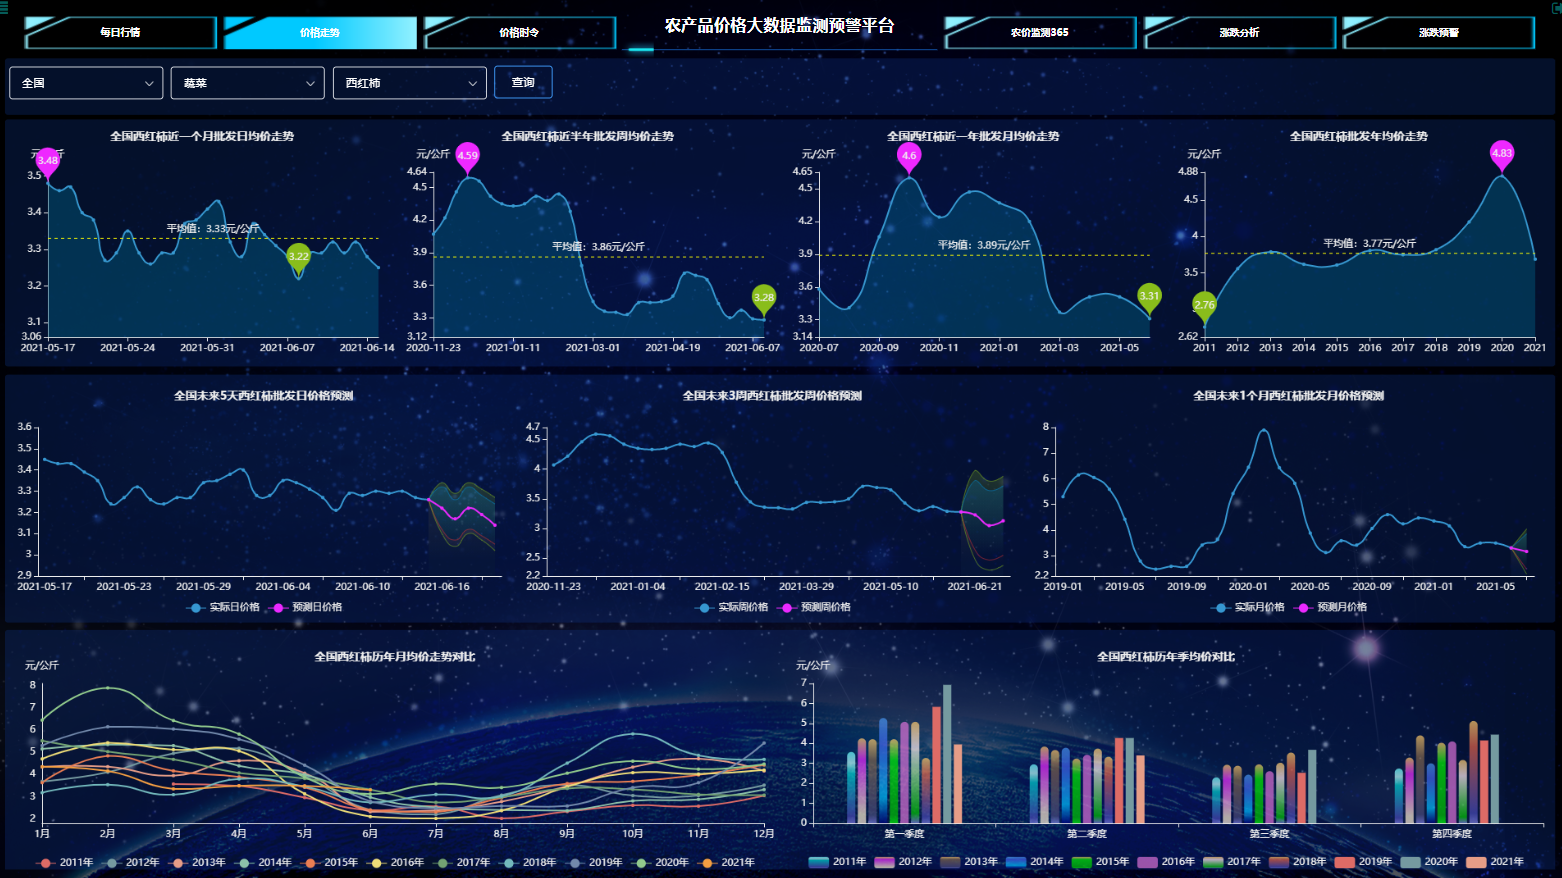Click the 查询 button

[x=522, y=82]
